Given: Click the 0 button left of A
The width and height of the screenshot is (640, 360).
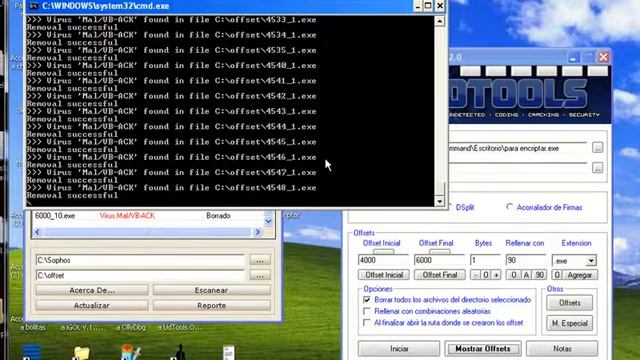Looking at the screenshot, I should click(513, 275).
